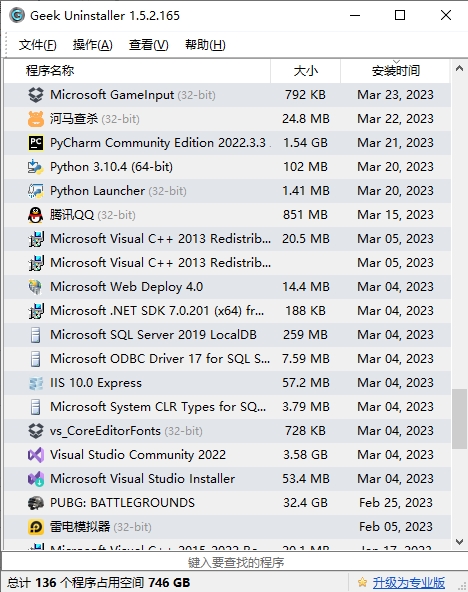Select the 河马查杀 program icon
The height and width of the screenshot is (592, 468).
36,119
